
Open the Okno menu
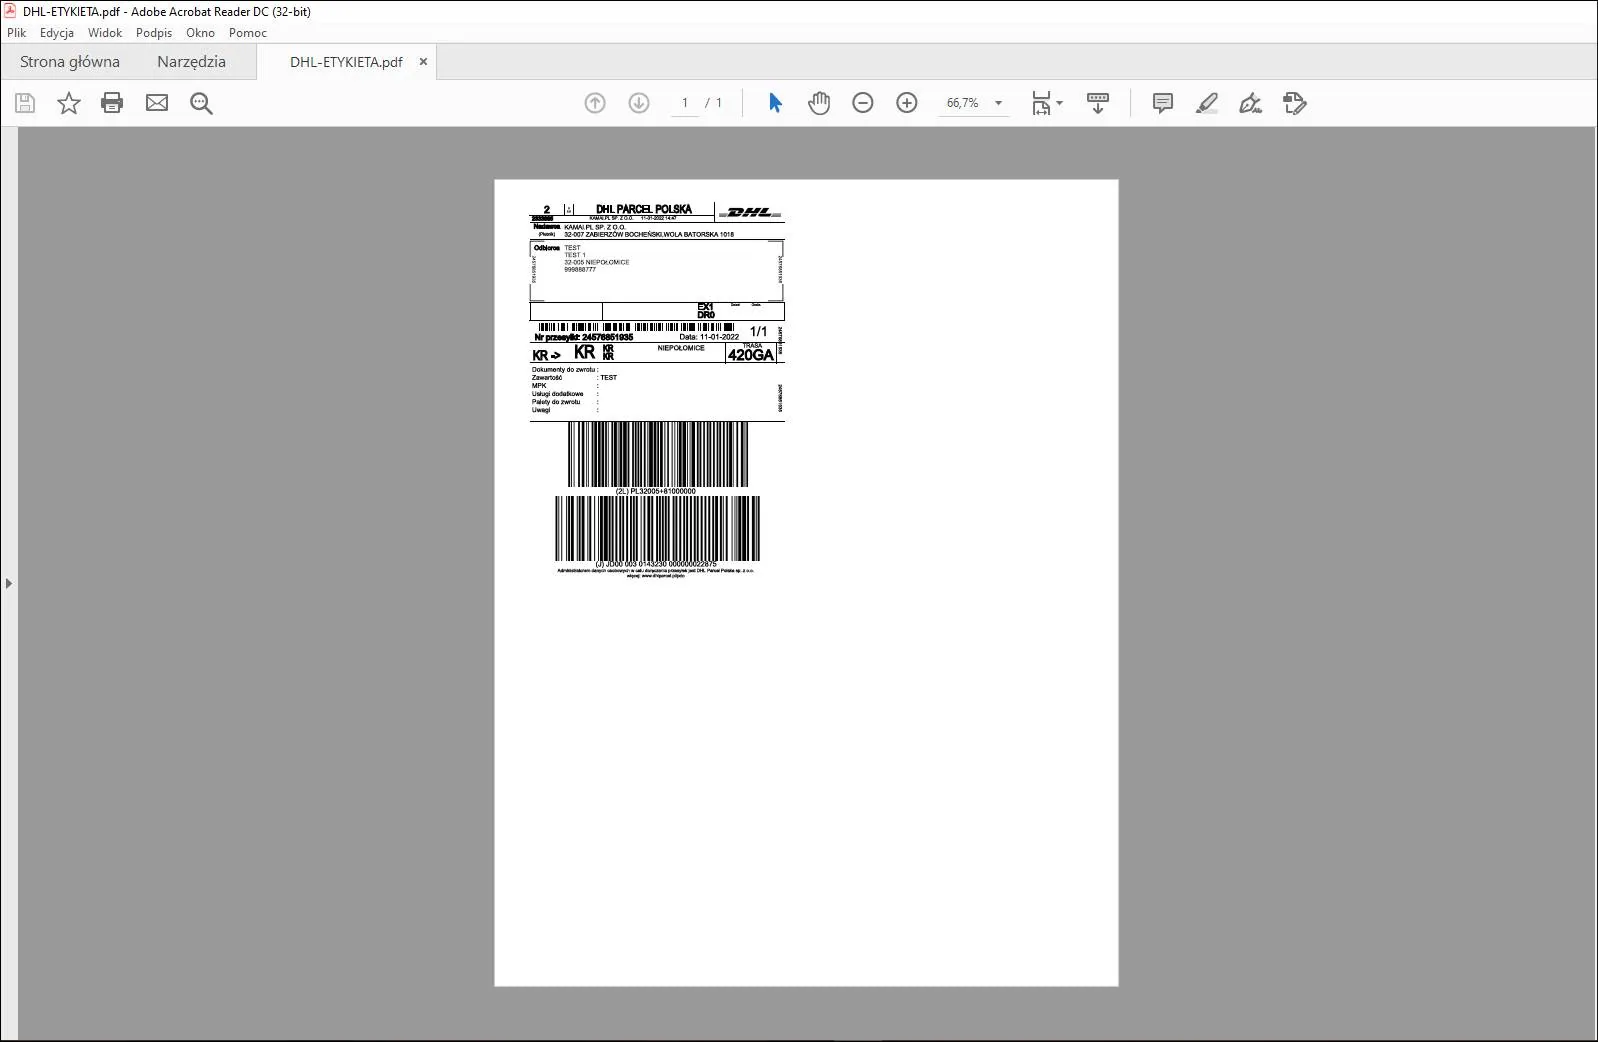(200, 33)
